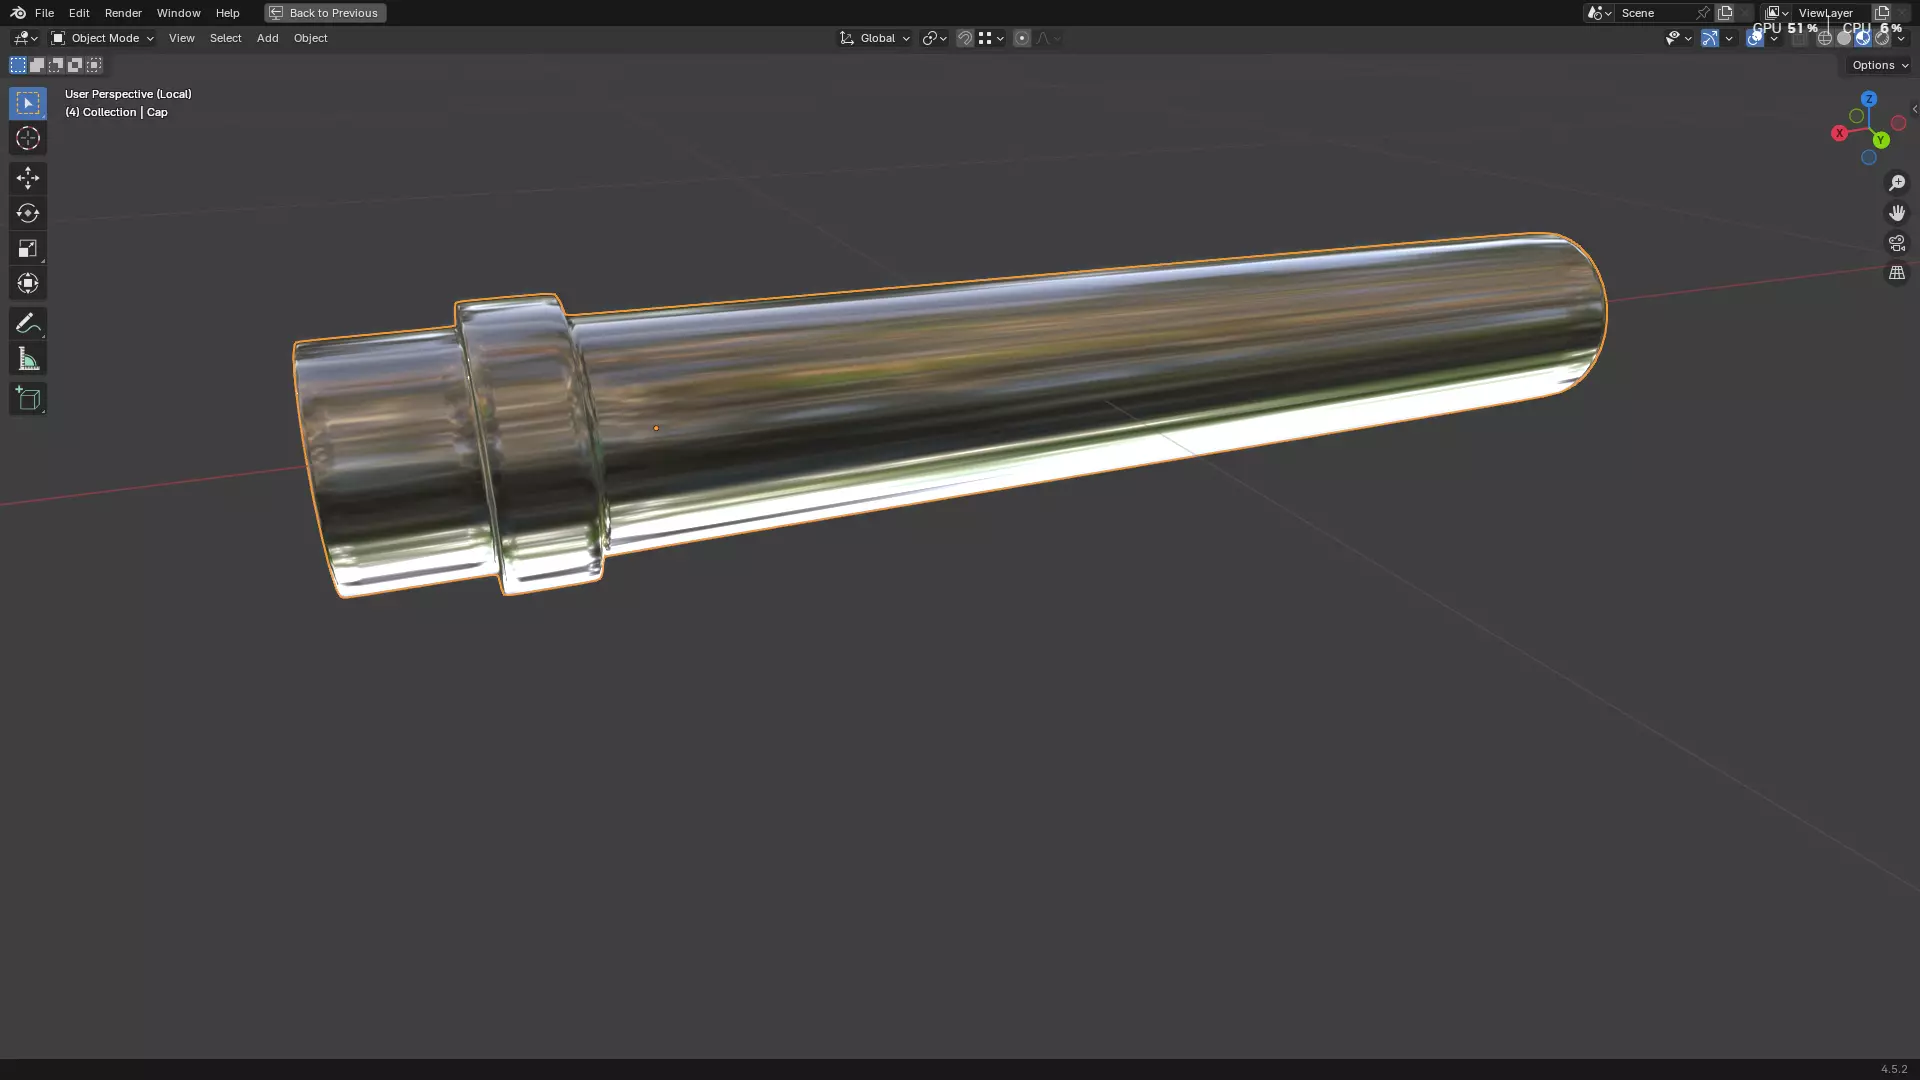
Task: Click the Y axis on the navigation gizmo
Action: tap(1881, 140)
